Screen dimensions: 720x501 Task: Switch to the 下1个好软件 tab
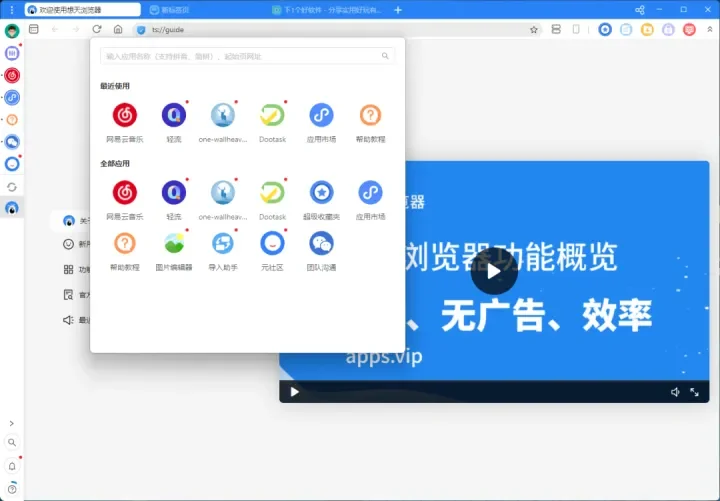[328, 10]
